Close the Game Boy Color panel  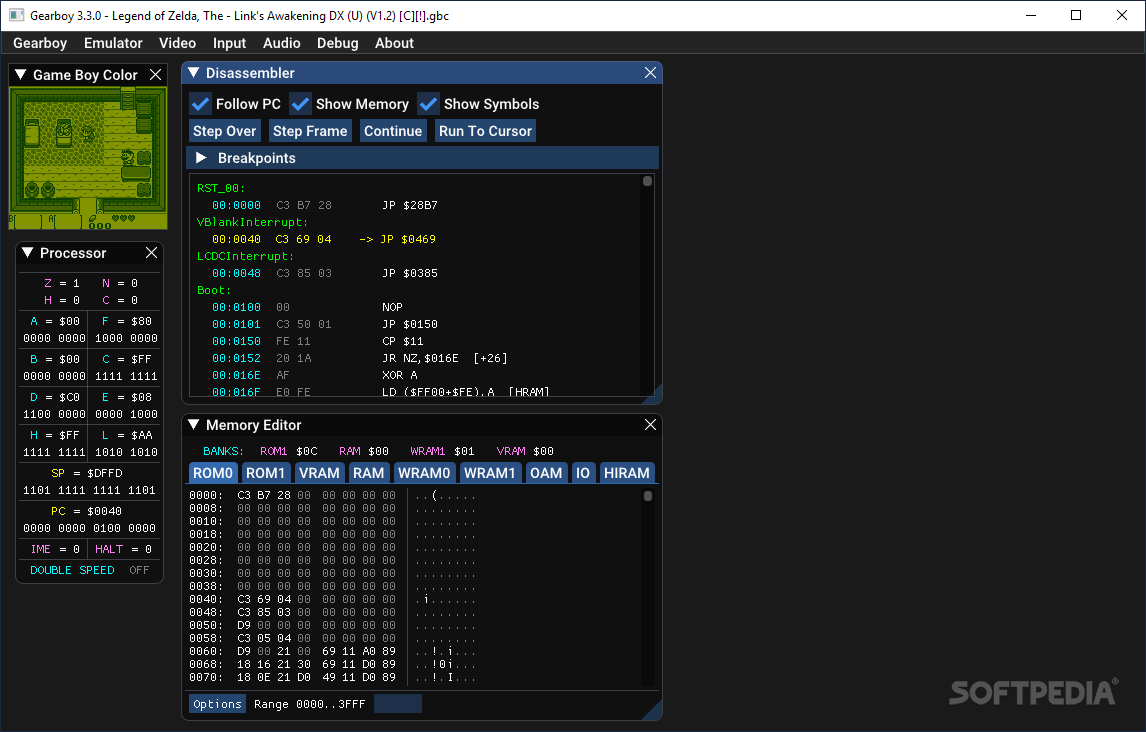coord(156,75)
